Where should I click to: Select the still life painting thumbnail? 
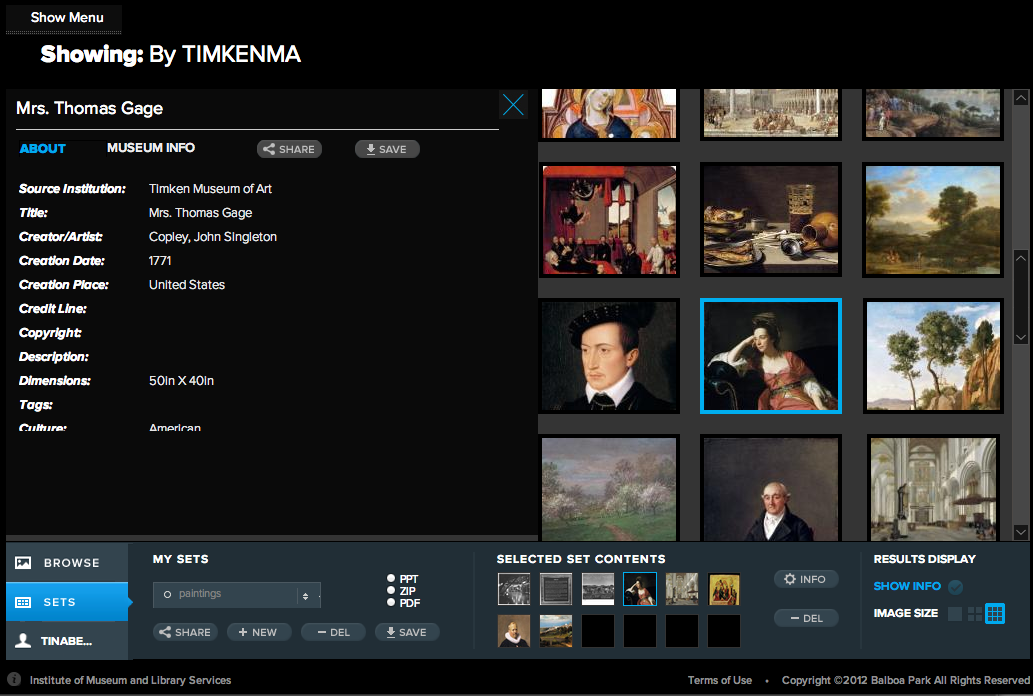(x=770, y=220)
